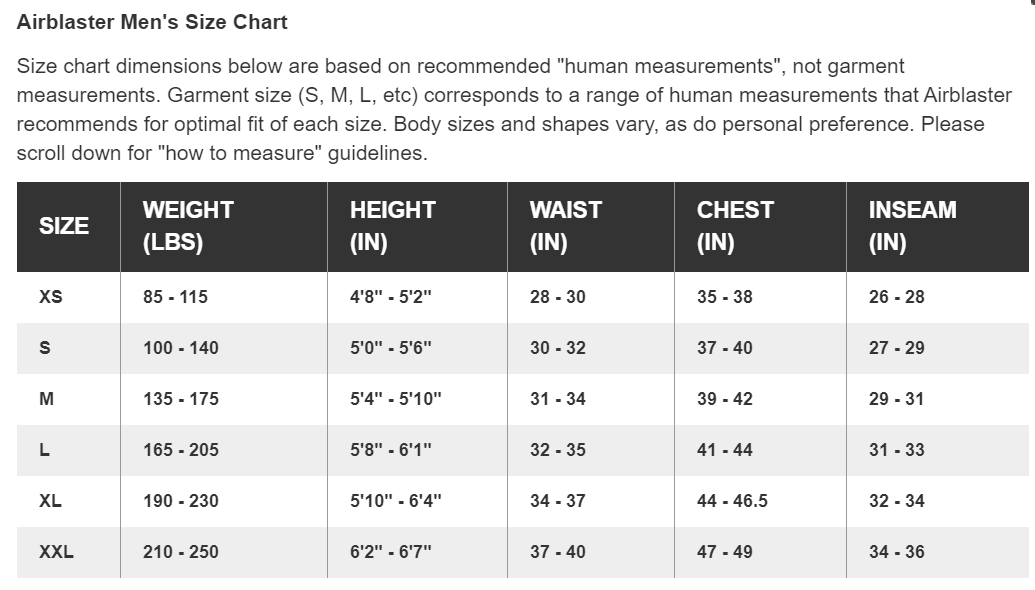Click the S inseam cell 27 - 29
The image size is (1035, 590).
coord(896,348)
